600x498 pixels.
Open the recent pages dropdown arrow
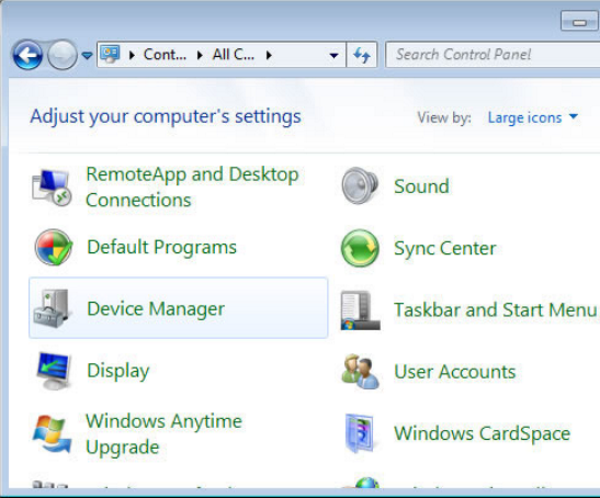(87, 56)
